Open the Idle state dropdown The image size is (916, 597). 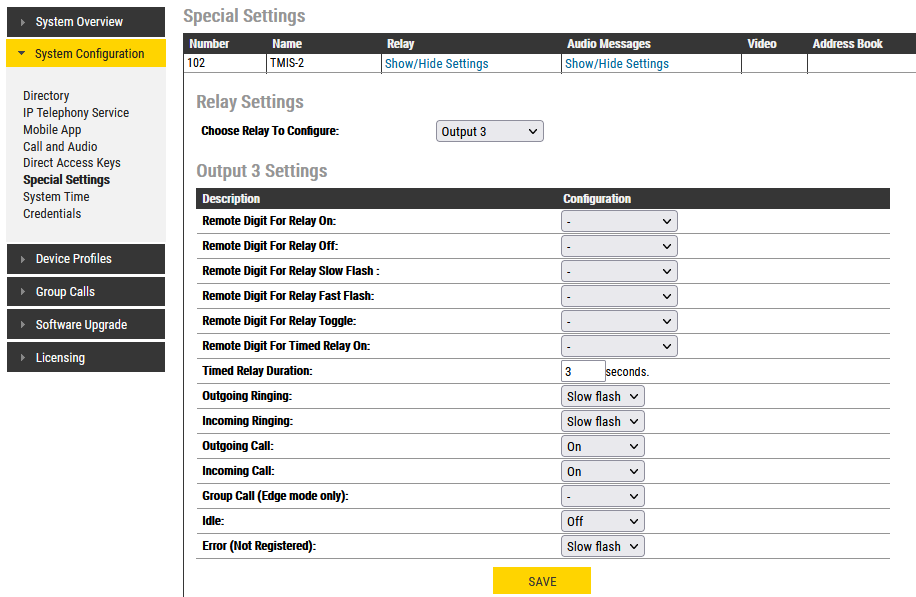[x=603, y=522]
